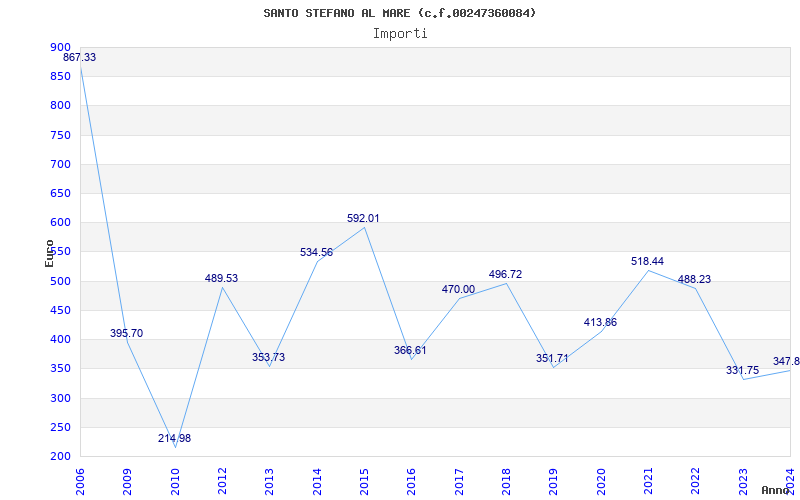Select the 496.72 data label

pyautogui.click(x=506, y=274)
